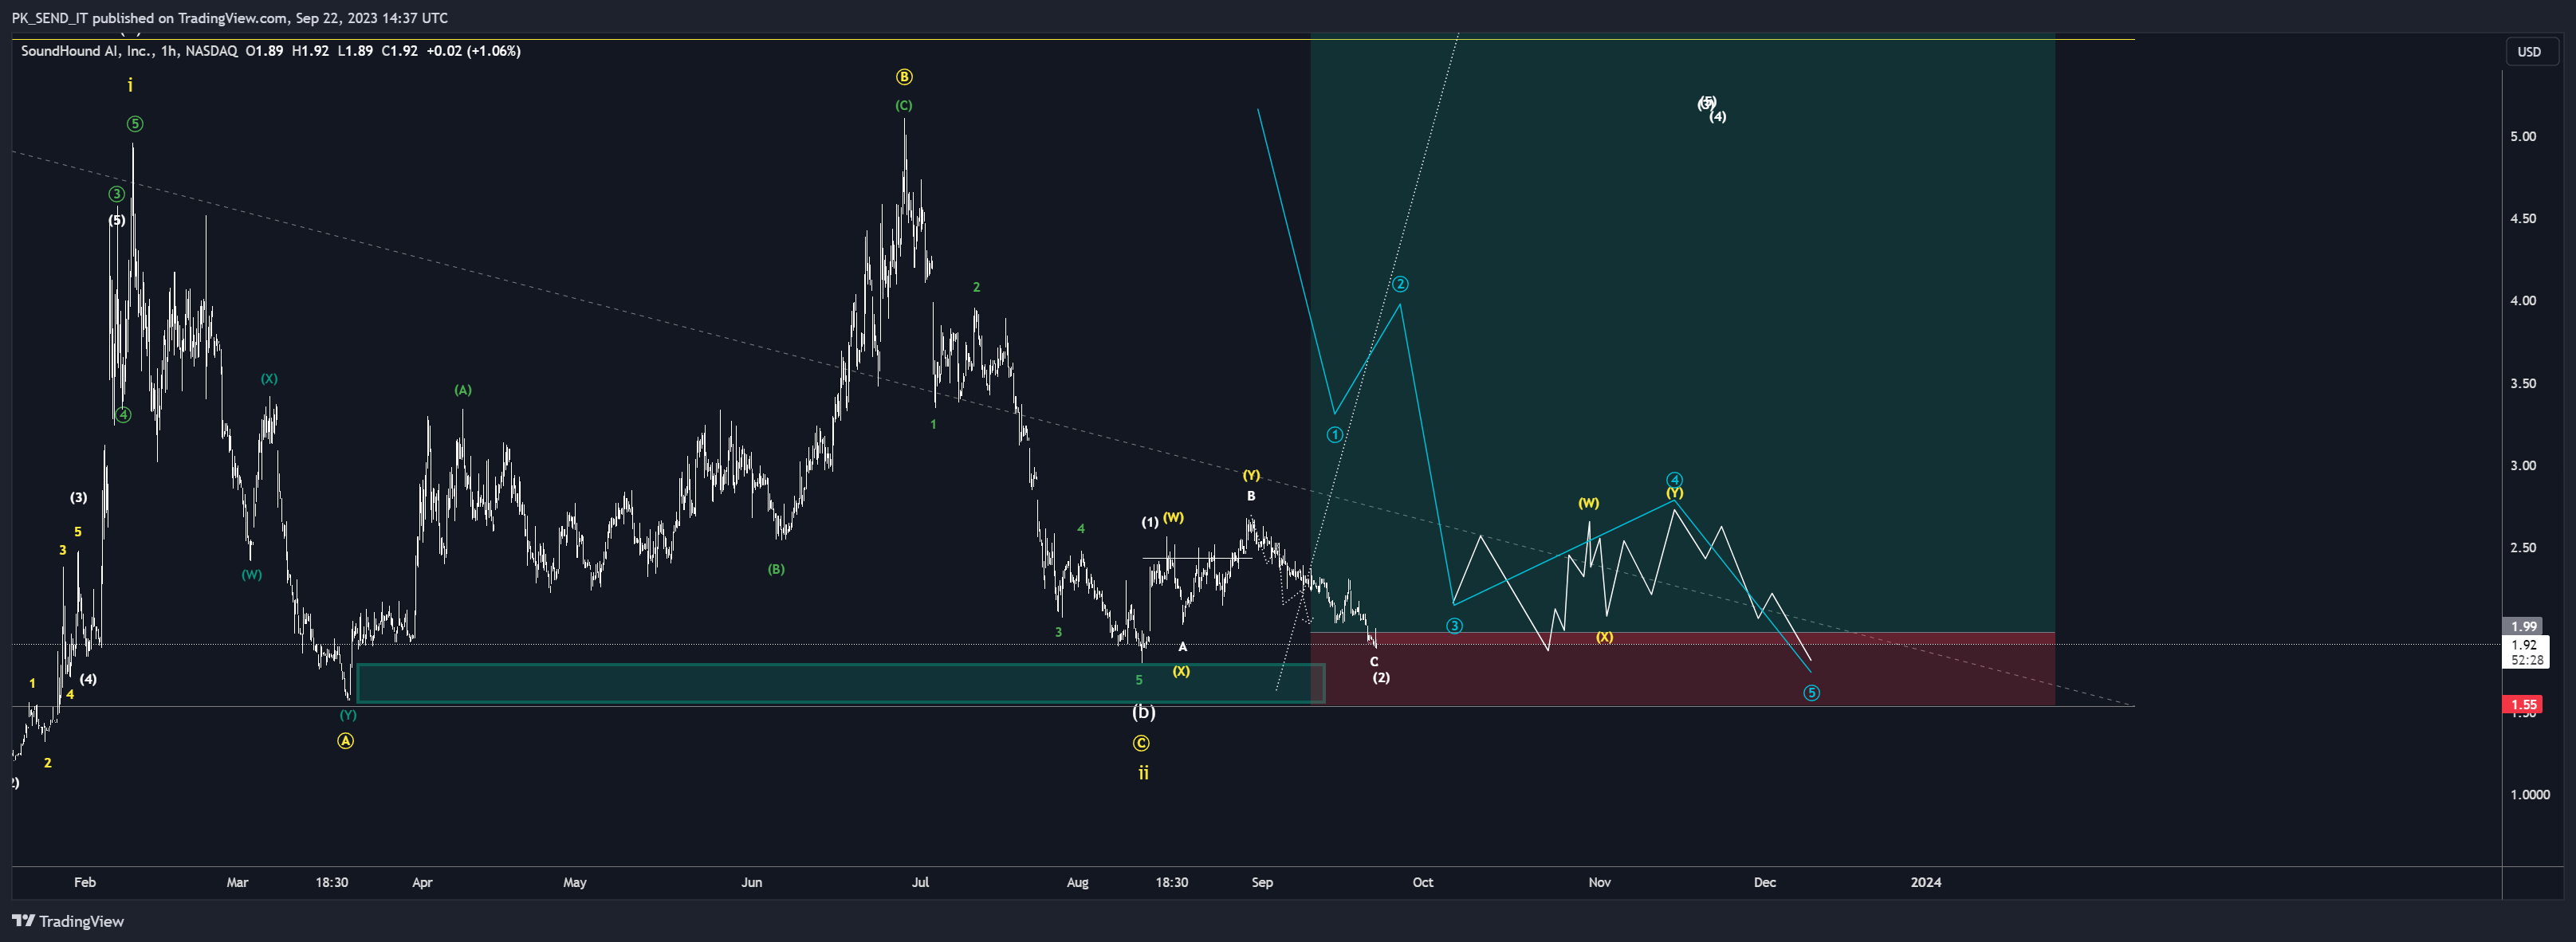The width and height of the screenshot is (2576, 942).
Task: Click the 5.00 price axis label
Action: 2523,137
